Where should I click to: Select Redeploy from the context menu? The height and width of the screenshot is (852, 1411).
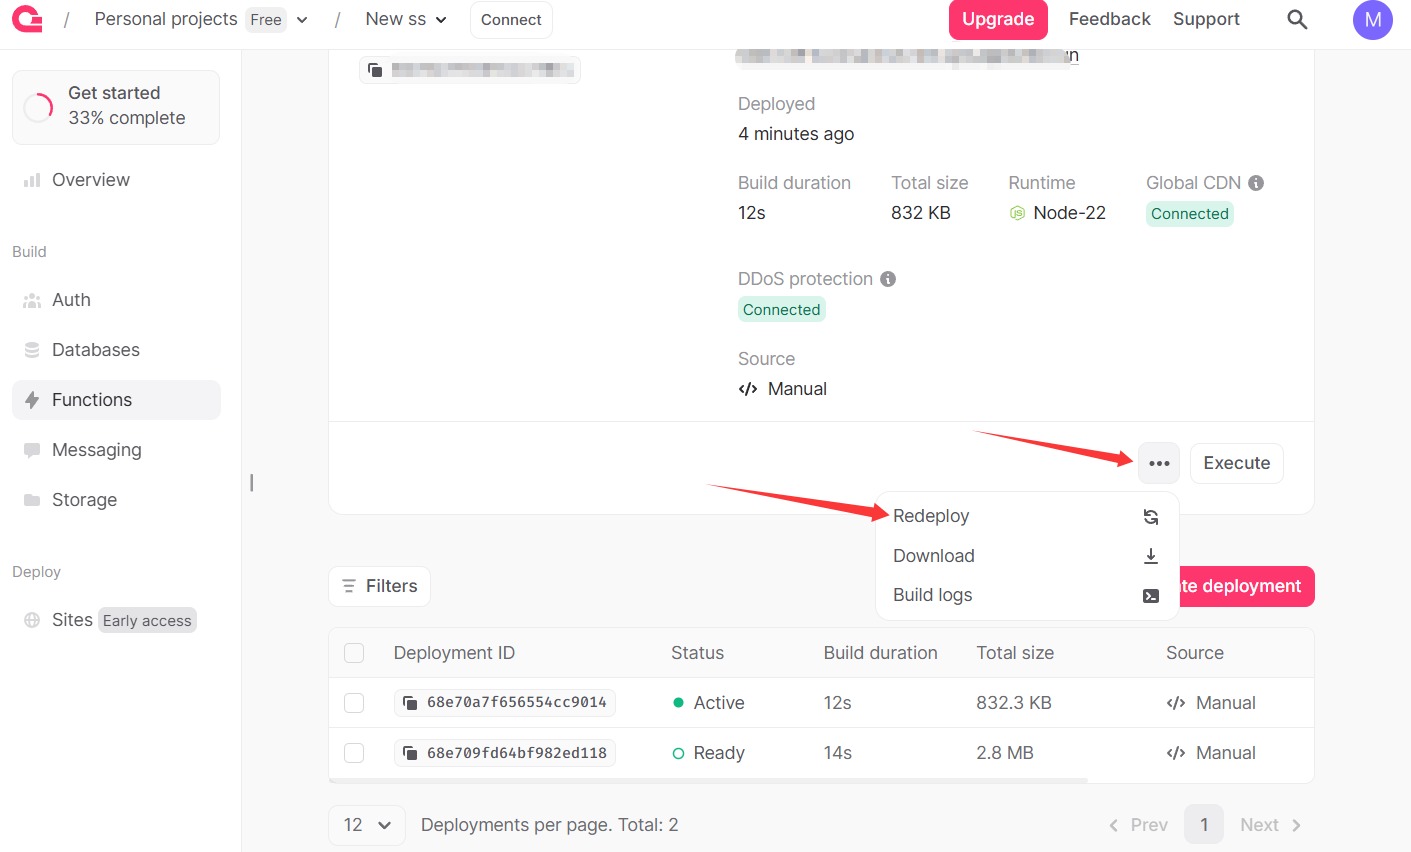point(931,516)
